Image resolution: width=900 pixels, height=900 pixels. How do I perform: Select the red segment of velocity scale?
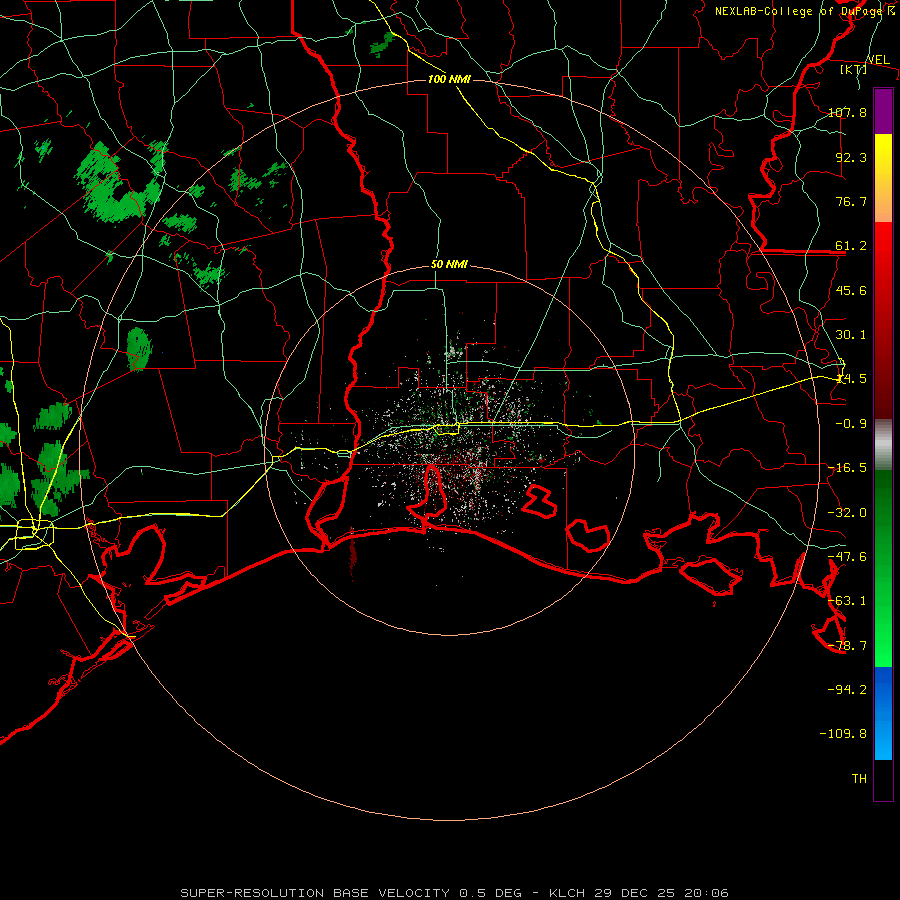pos(883,320)
